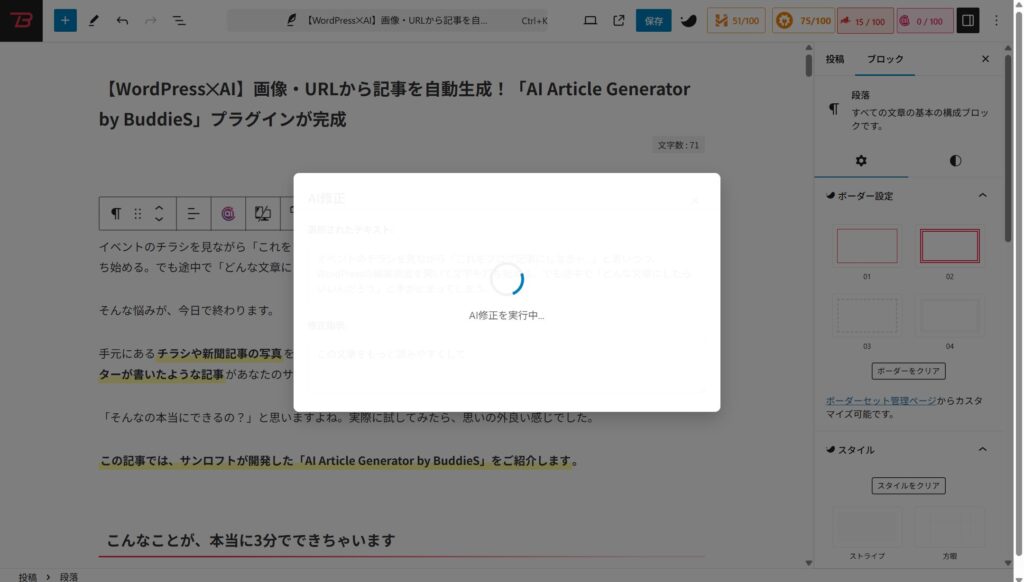Switch to the ブロック tab
Screen dimensions: 1024x582
click(x=885, y=59)
